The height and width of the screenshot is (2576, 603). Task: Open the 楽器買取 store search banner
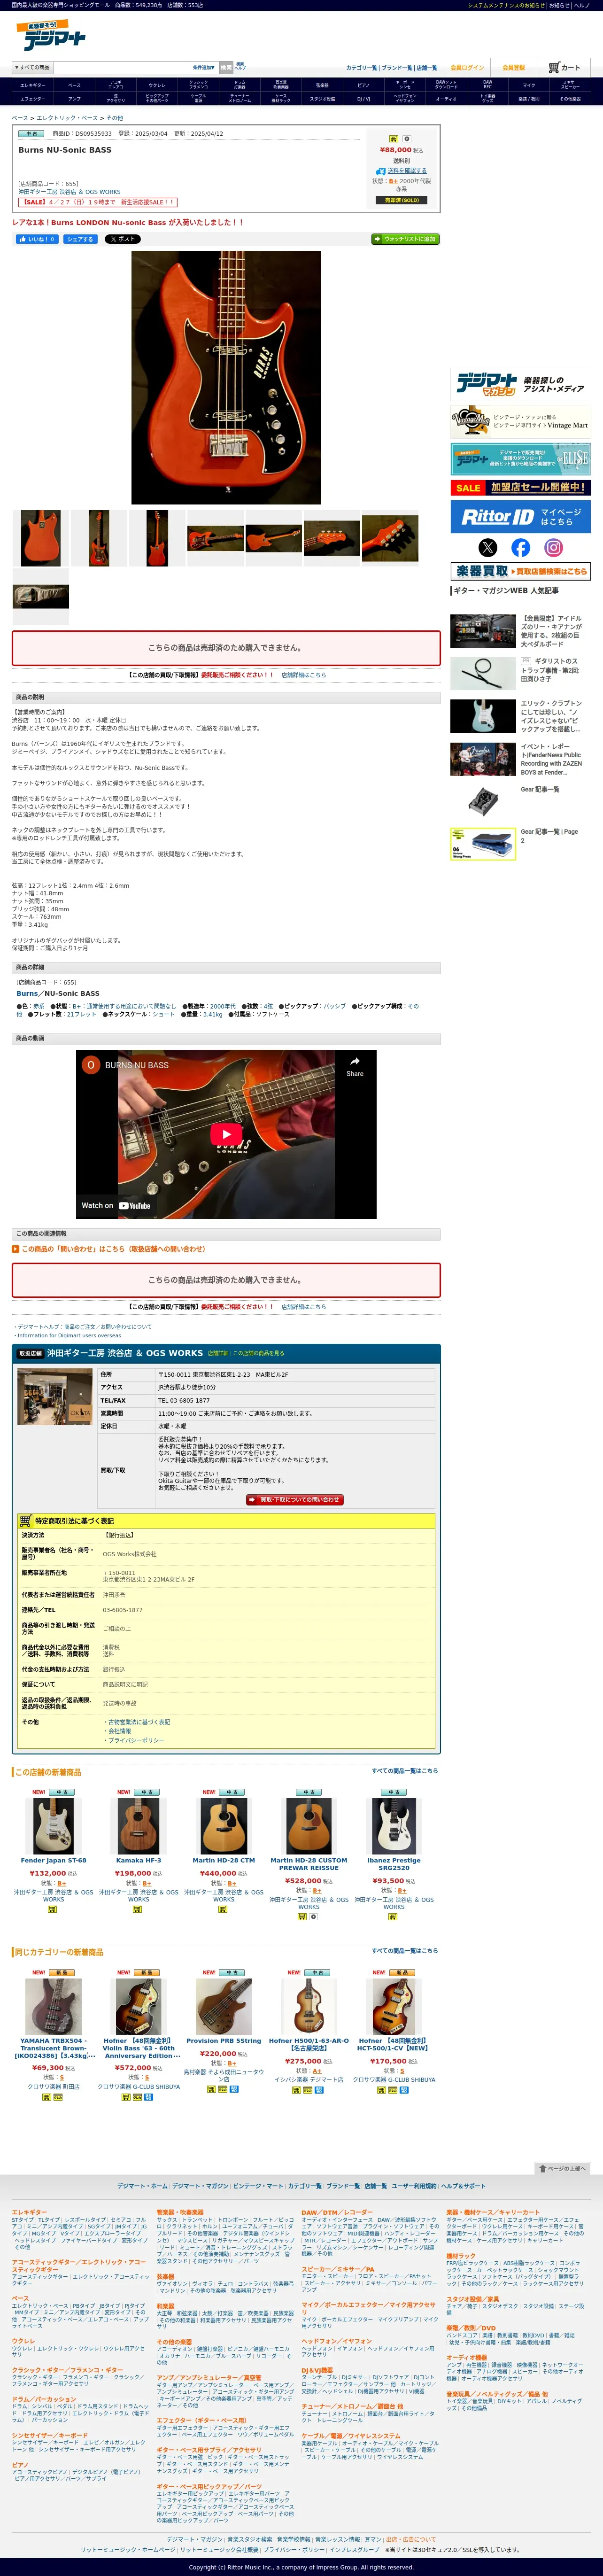(x=520, y=571)
